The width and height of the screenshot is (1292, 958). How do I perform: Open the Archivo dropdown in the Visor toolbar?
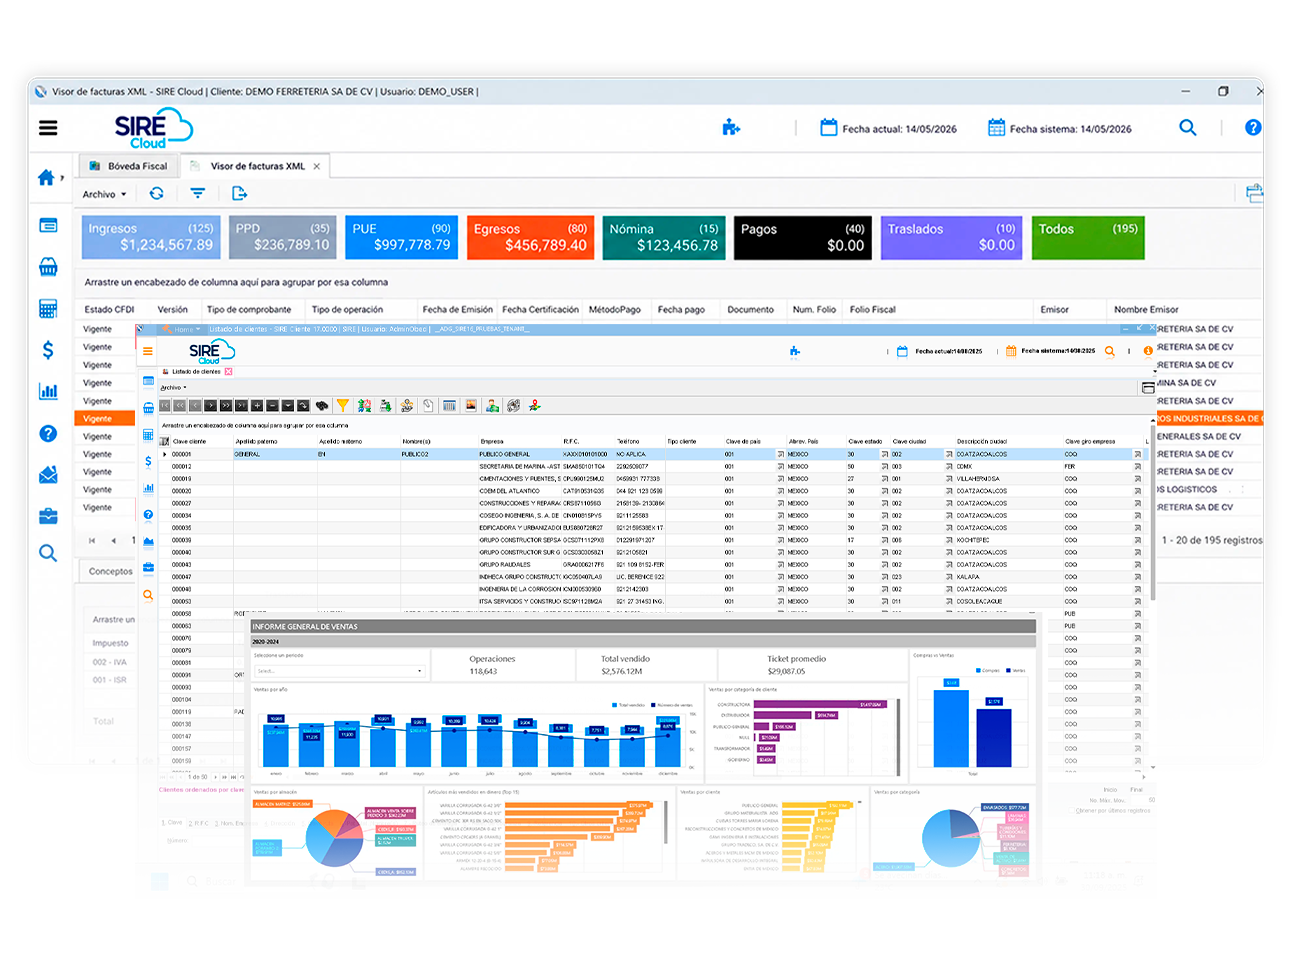[105, 194]
